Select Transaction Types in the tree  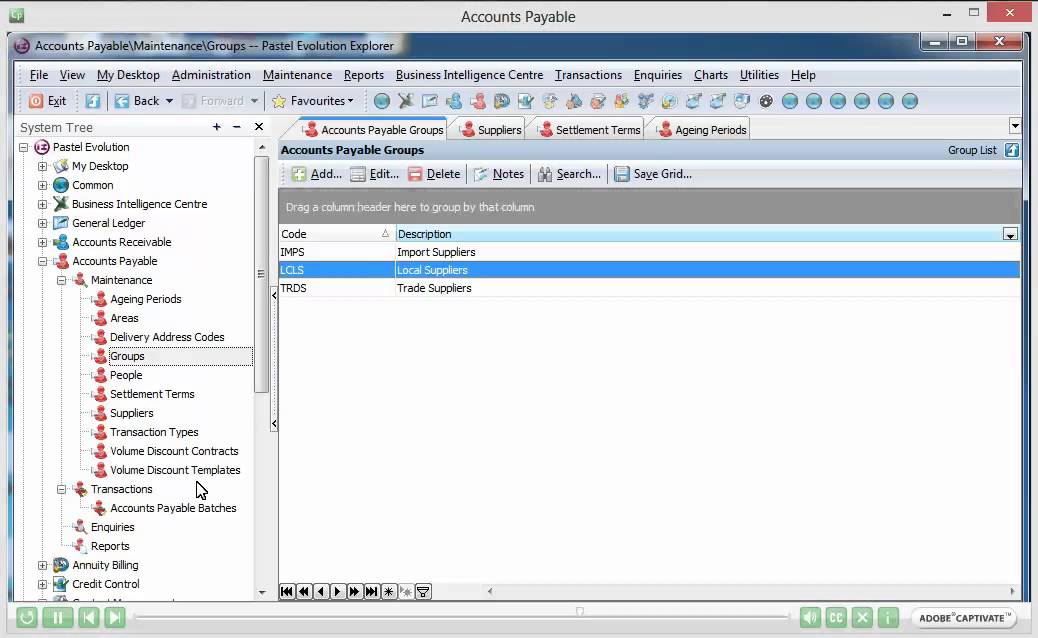(x=154, y=432)
